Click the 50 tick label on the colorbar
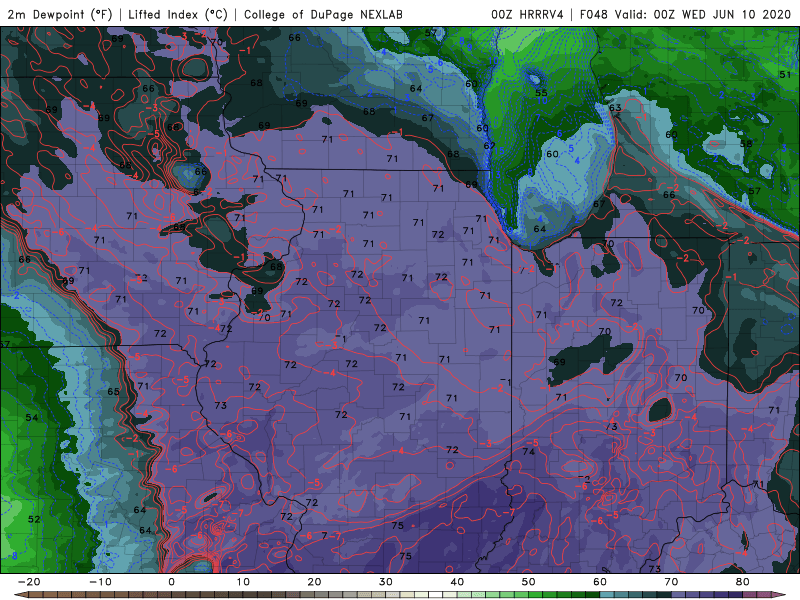 click(529, 582)
